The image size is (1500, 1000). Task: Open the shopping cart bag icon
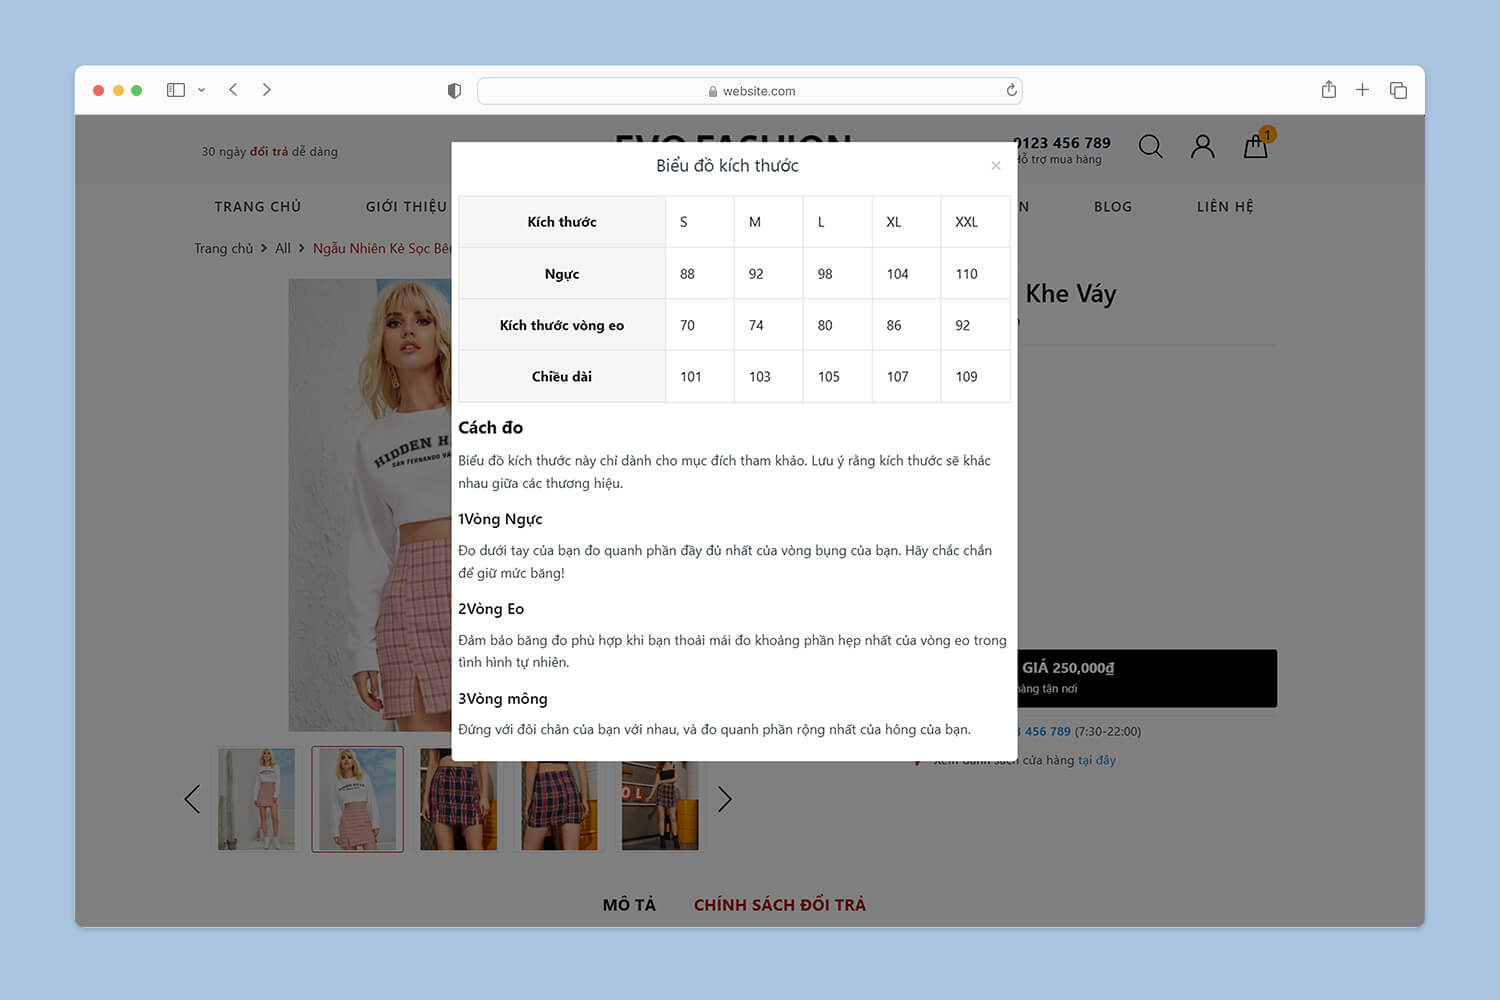1255,147
